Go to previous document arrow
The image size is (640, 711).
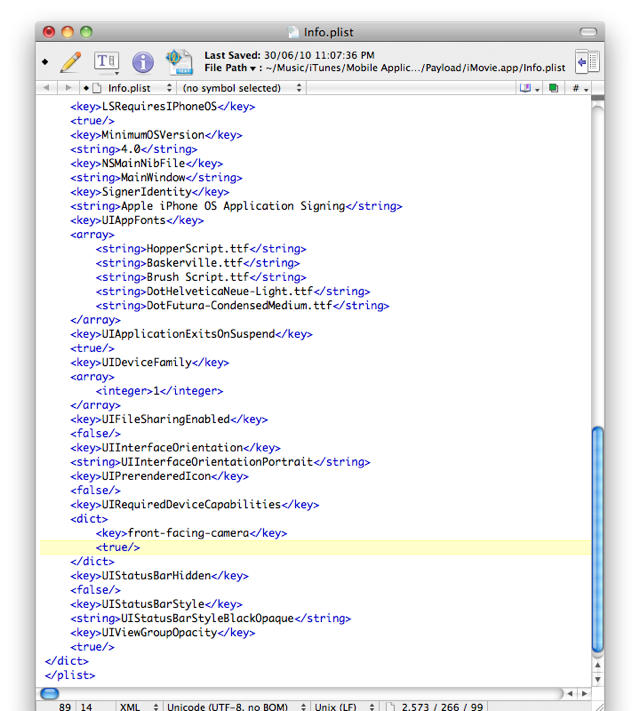[47, 88]
